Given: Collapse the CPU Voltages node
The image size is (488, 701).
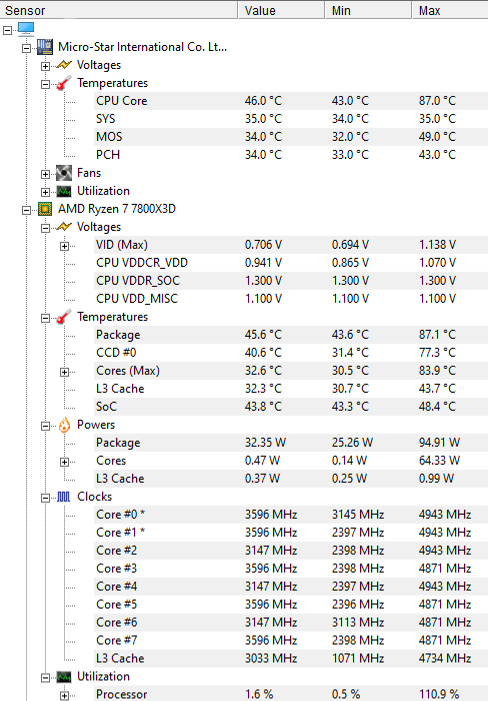Looking at the screenshot, I should [45, 228].
